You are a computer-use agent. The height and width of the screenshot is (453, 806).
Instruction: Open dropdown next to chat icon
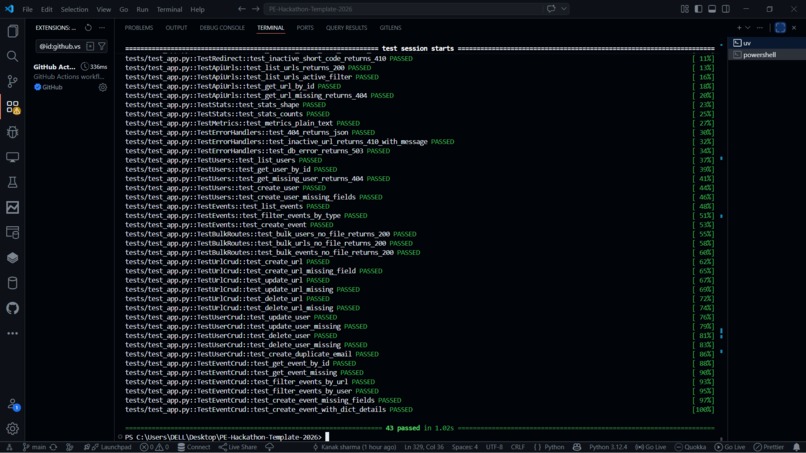tap(564, 9)
